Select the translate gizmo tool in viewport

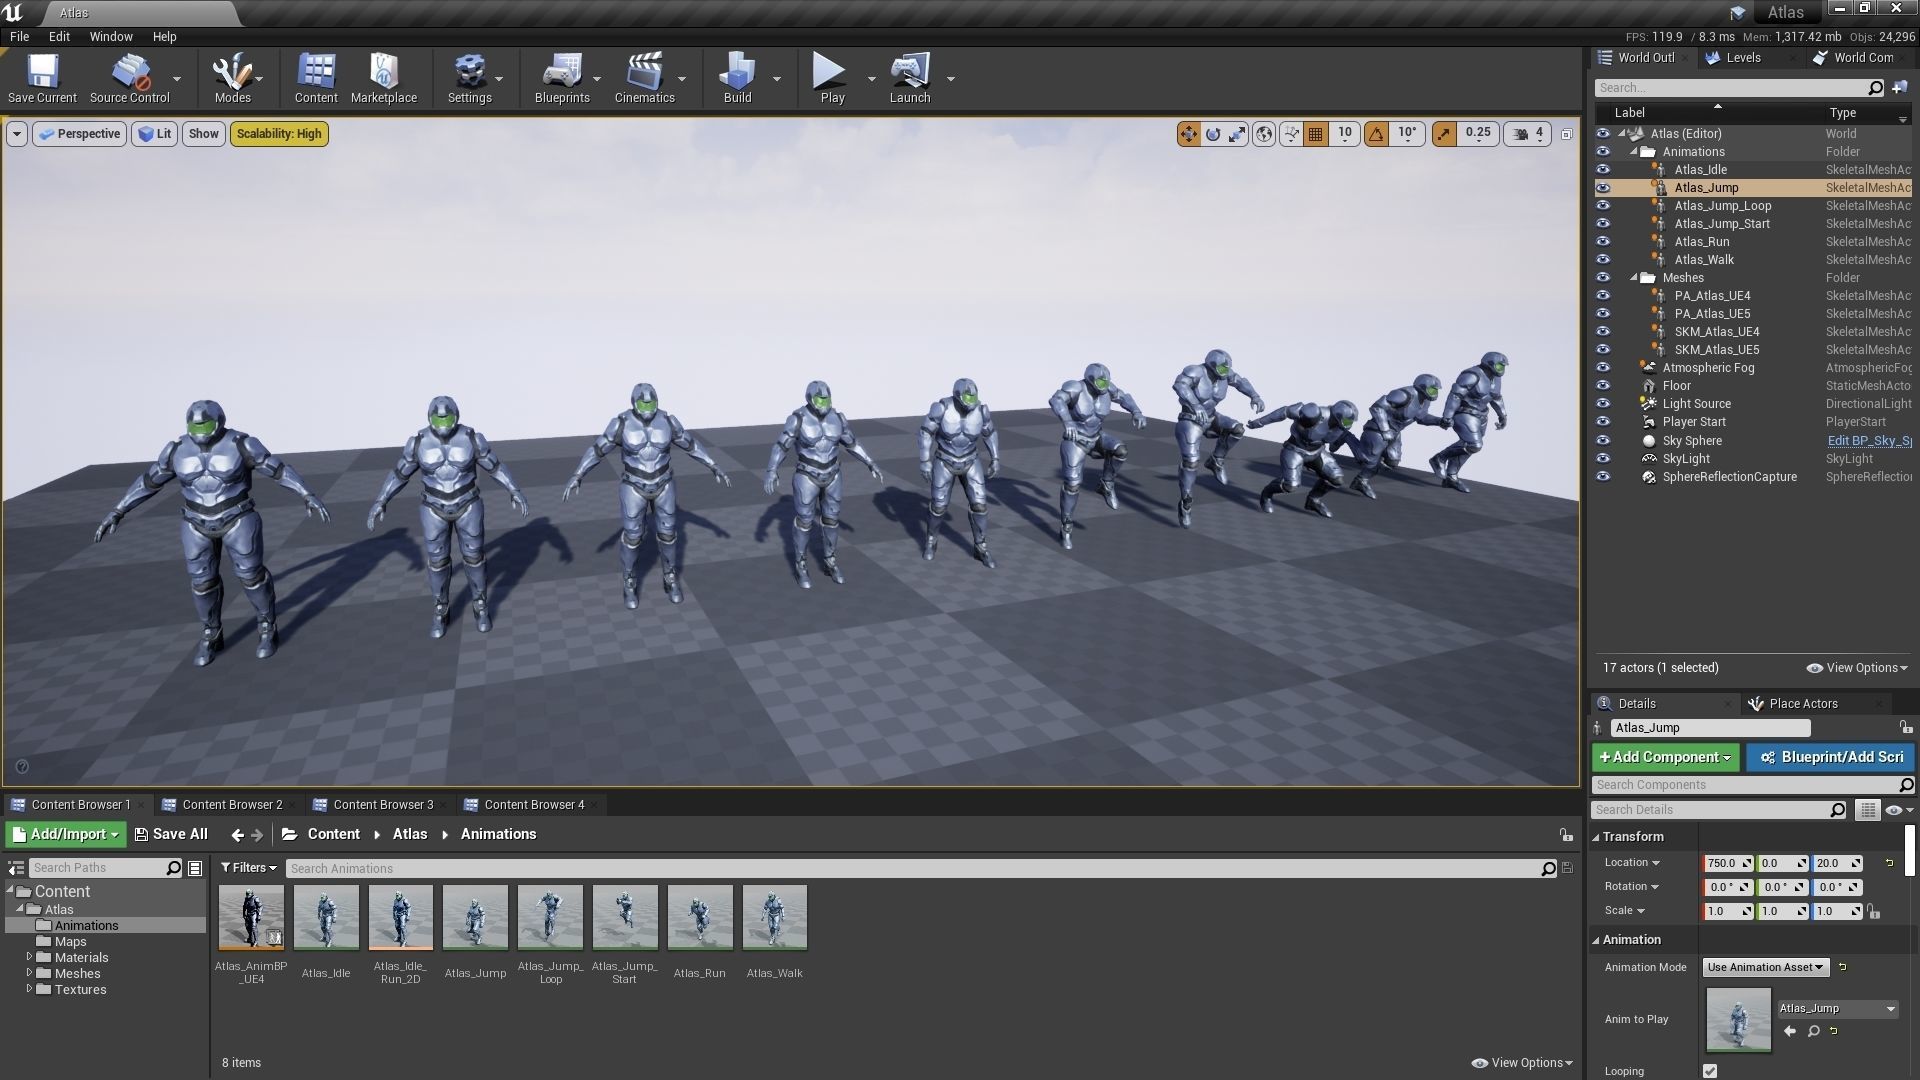point(1188,134)
